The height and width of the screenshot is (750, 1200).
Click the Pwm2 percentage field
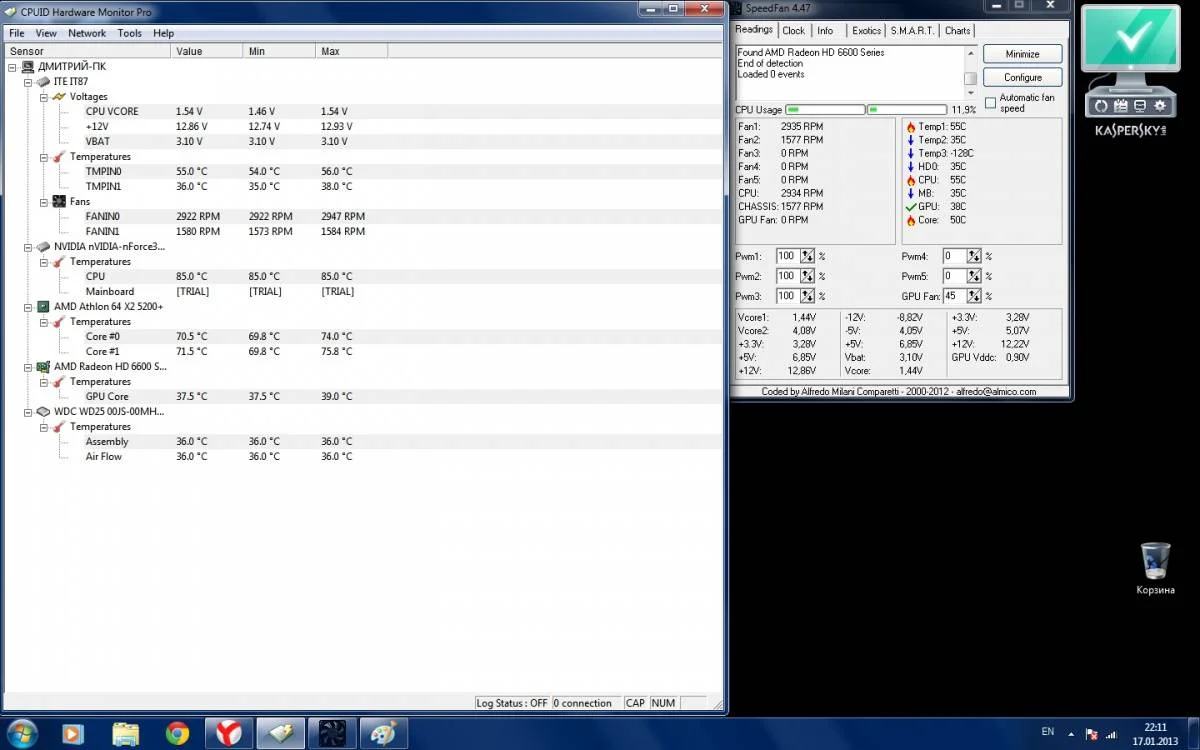click(787, 276)
